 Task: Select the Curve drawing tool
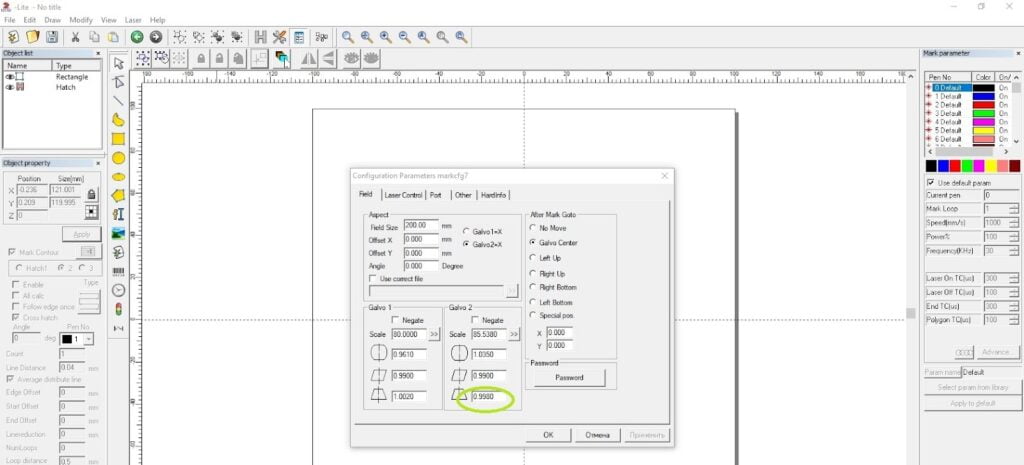click(118, 120)
